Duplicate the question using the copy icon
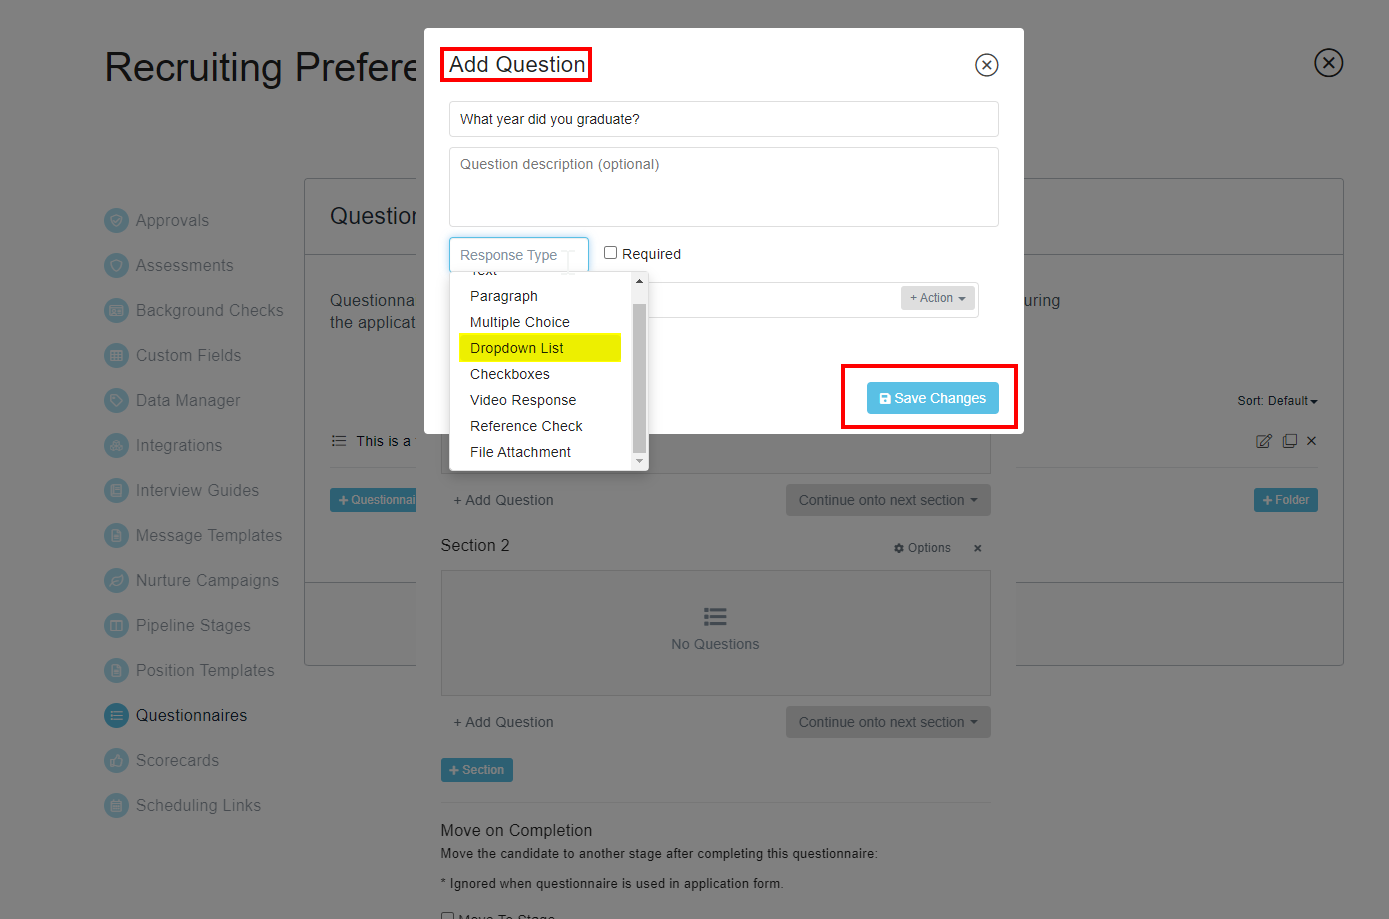 coord(1289,440)
